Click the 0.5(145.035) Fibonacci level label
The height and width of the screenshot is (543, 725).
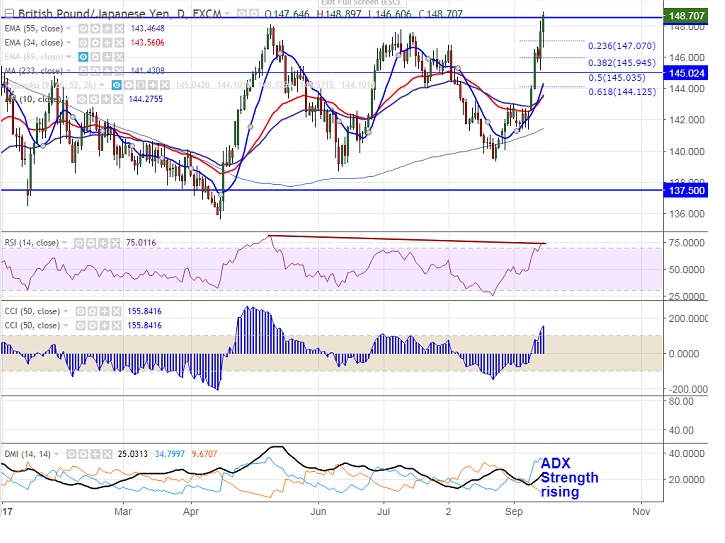point(617,78)
